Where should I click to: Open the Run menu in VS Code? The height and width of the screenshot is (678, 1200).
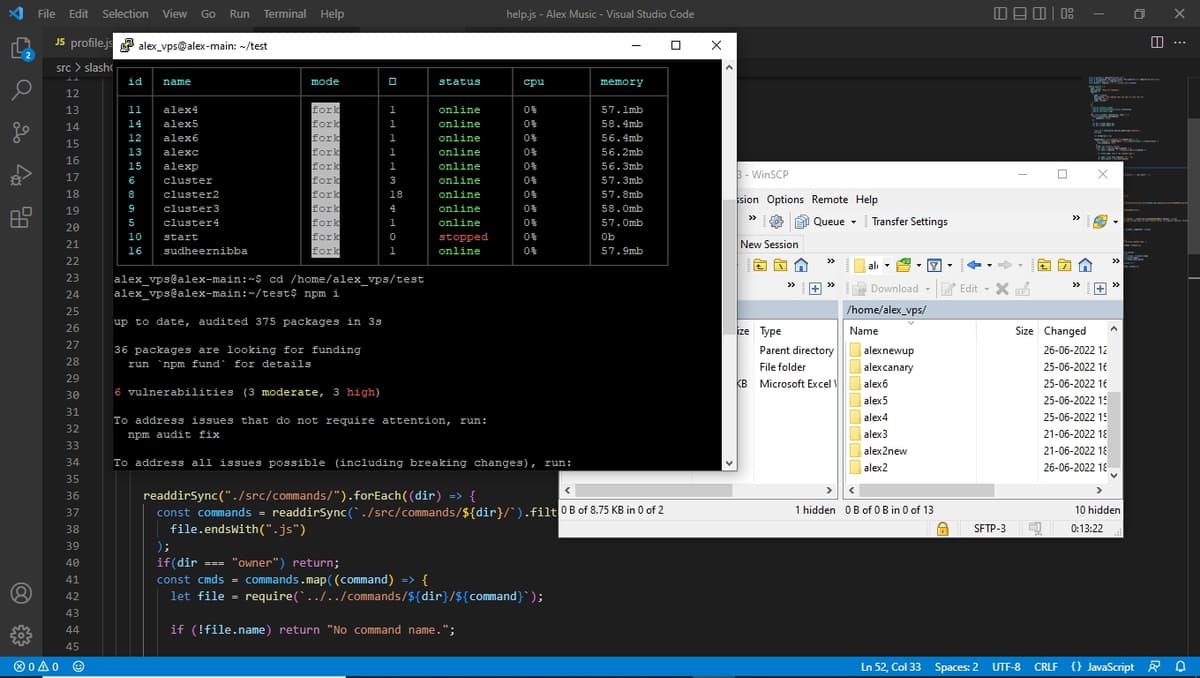[x=239, y=14]
